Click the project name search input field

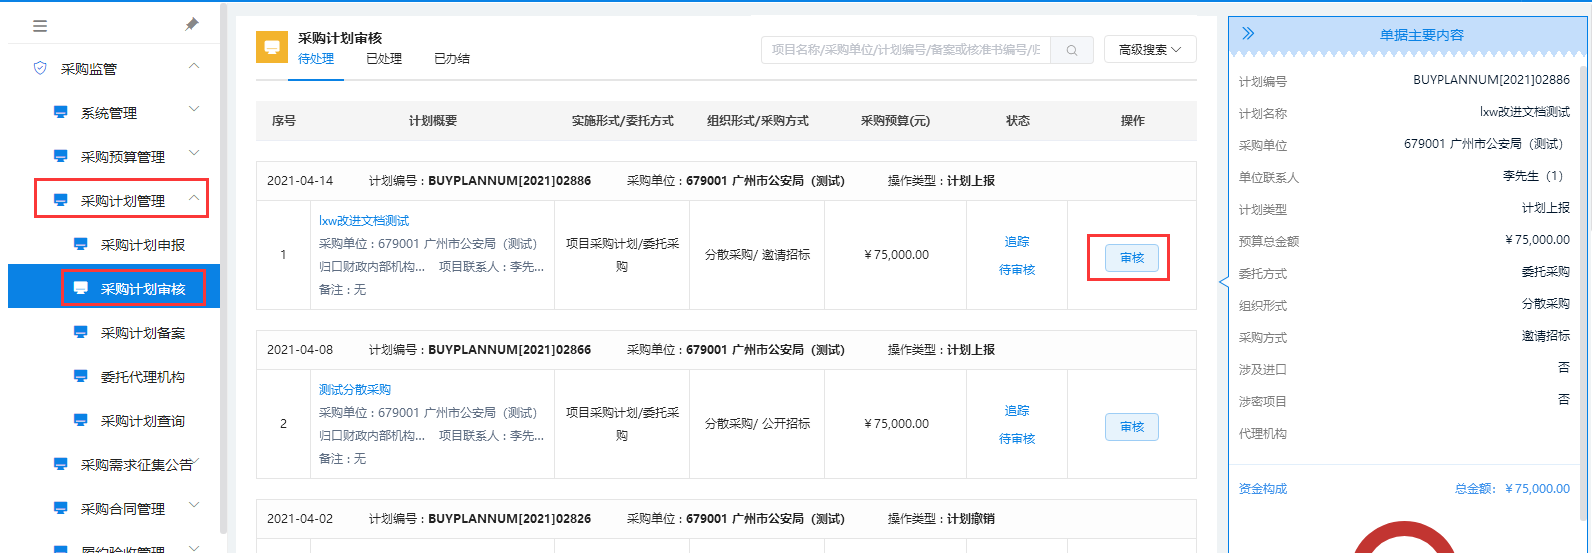pos(905,50)
